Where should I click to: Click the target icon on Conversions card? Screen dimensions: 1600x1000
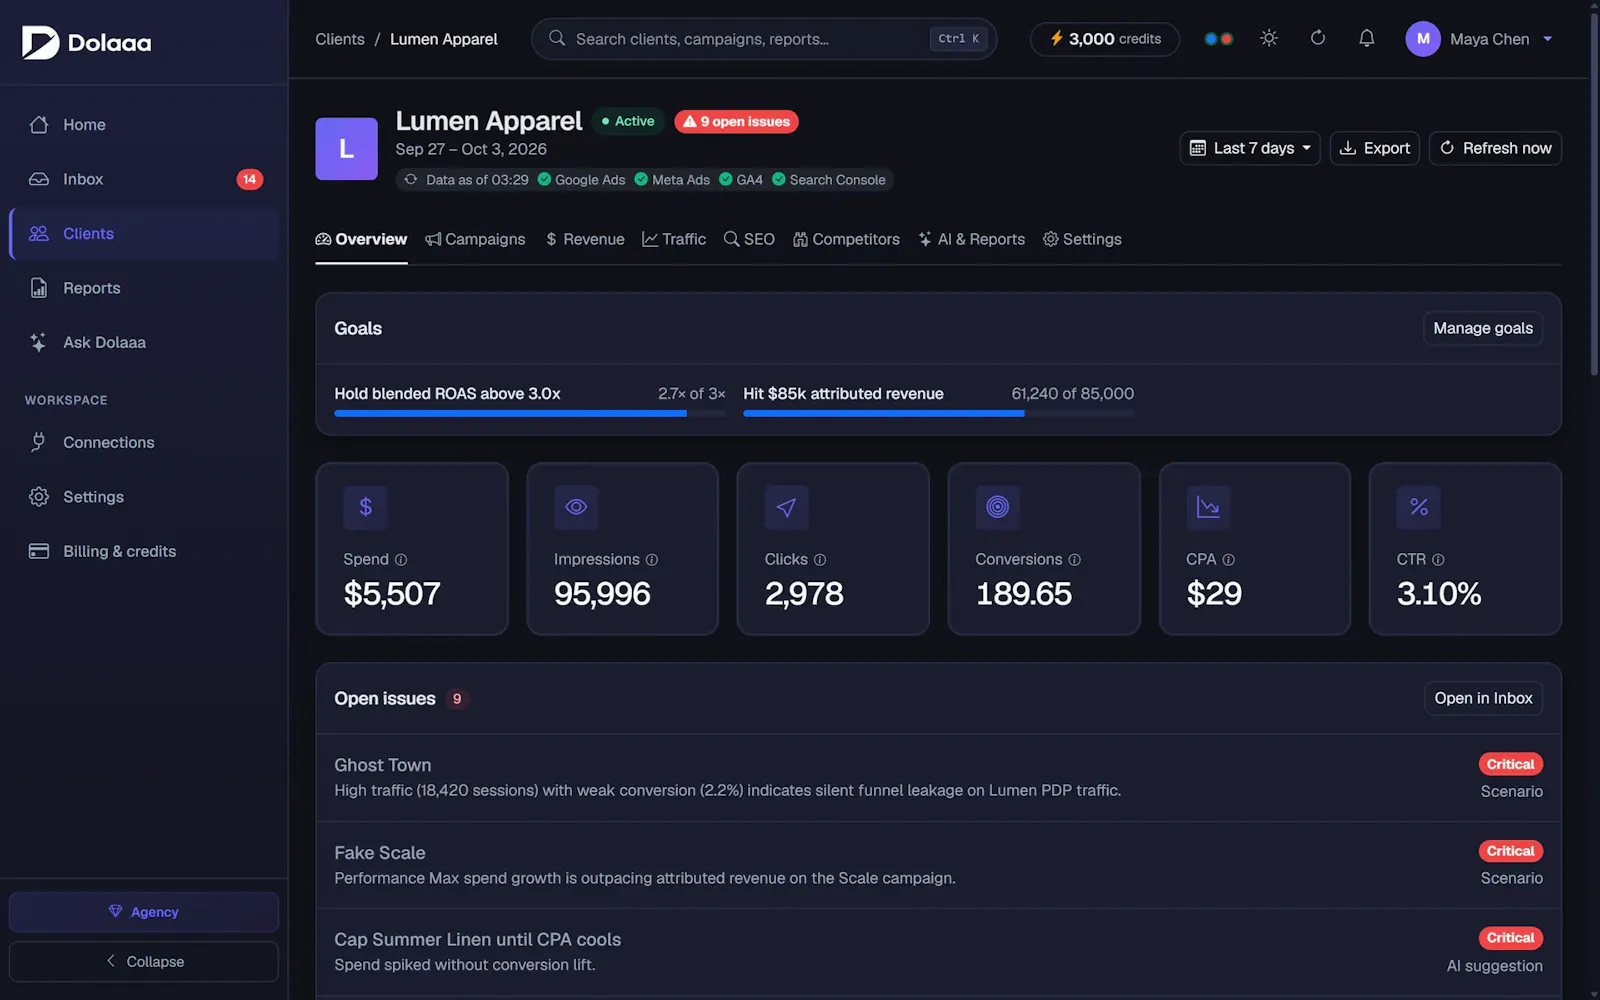pos(998,507)
